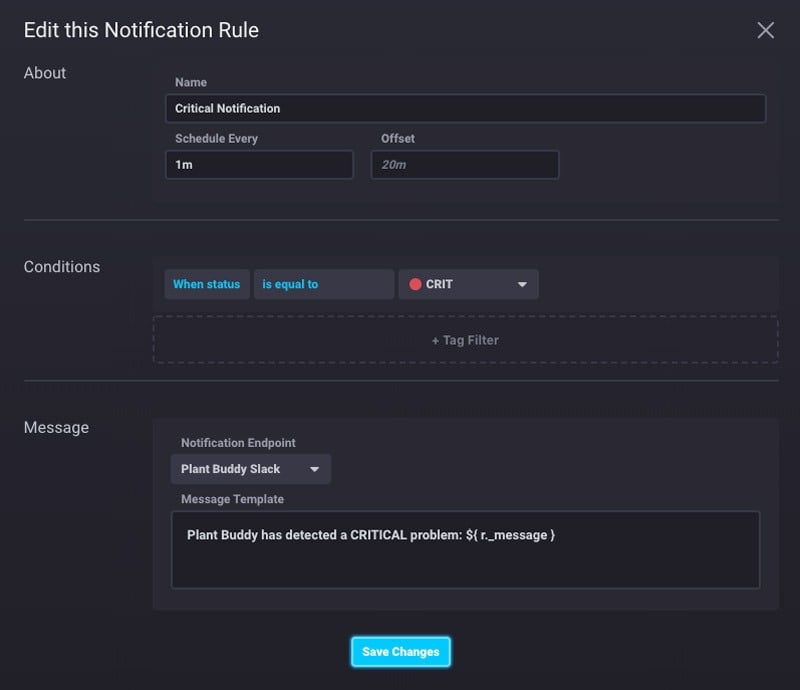
Task: Click the Schedule Every interval field
Action: [x=258, y=164]
